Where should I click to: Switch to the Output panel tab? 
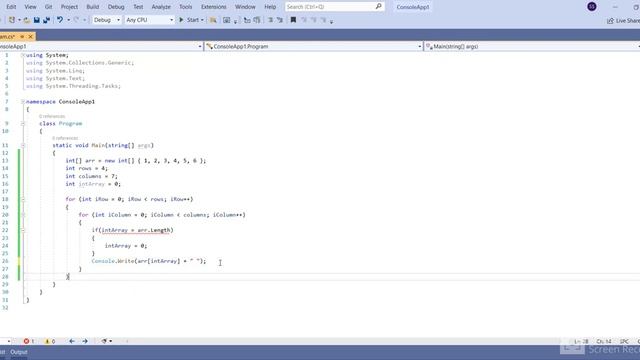click(19, 352)
